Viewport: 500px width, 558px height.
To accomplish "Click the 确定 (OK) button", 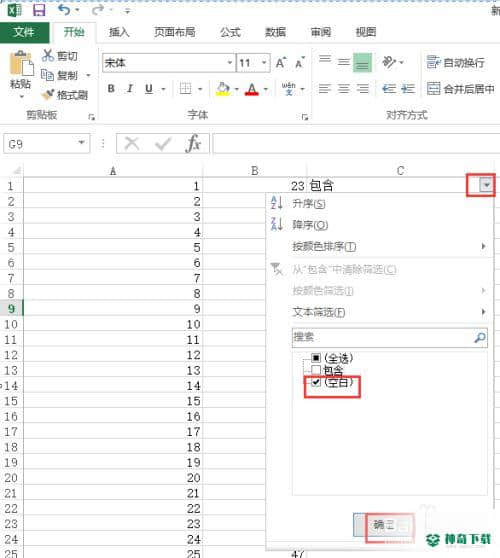I will pos(384,525).
